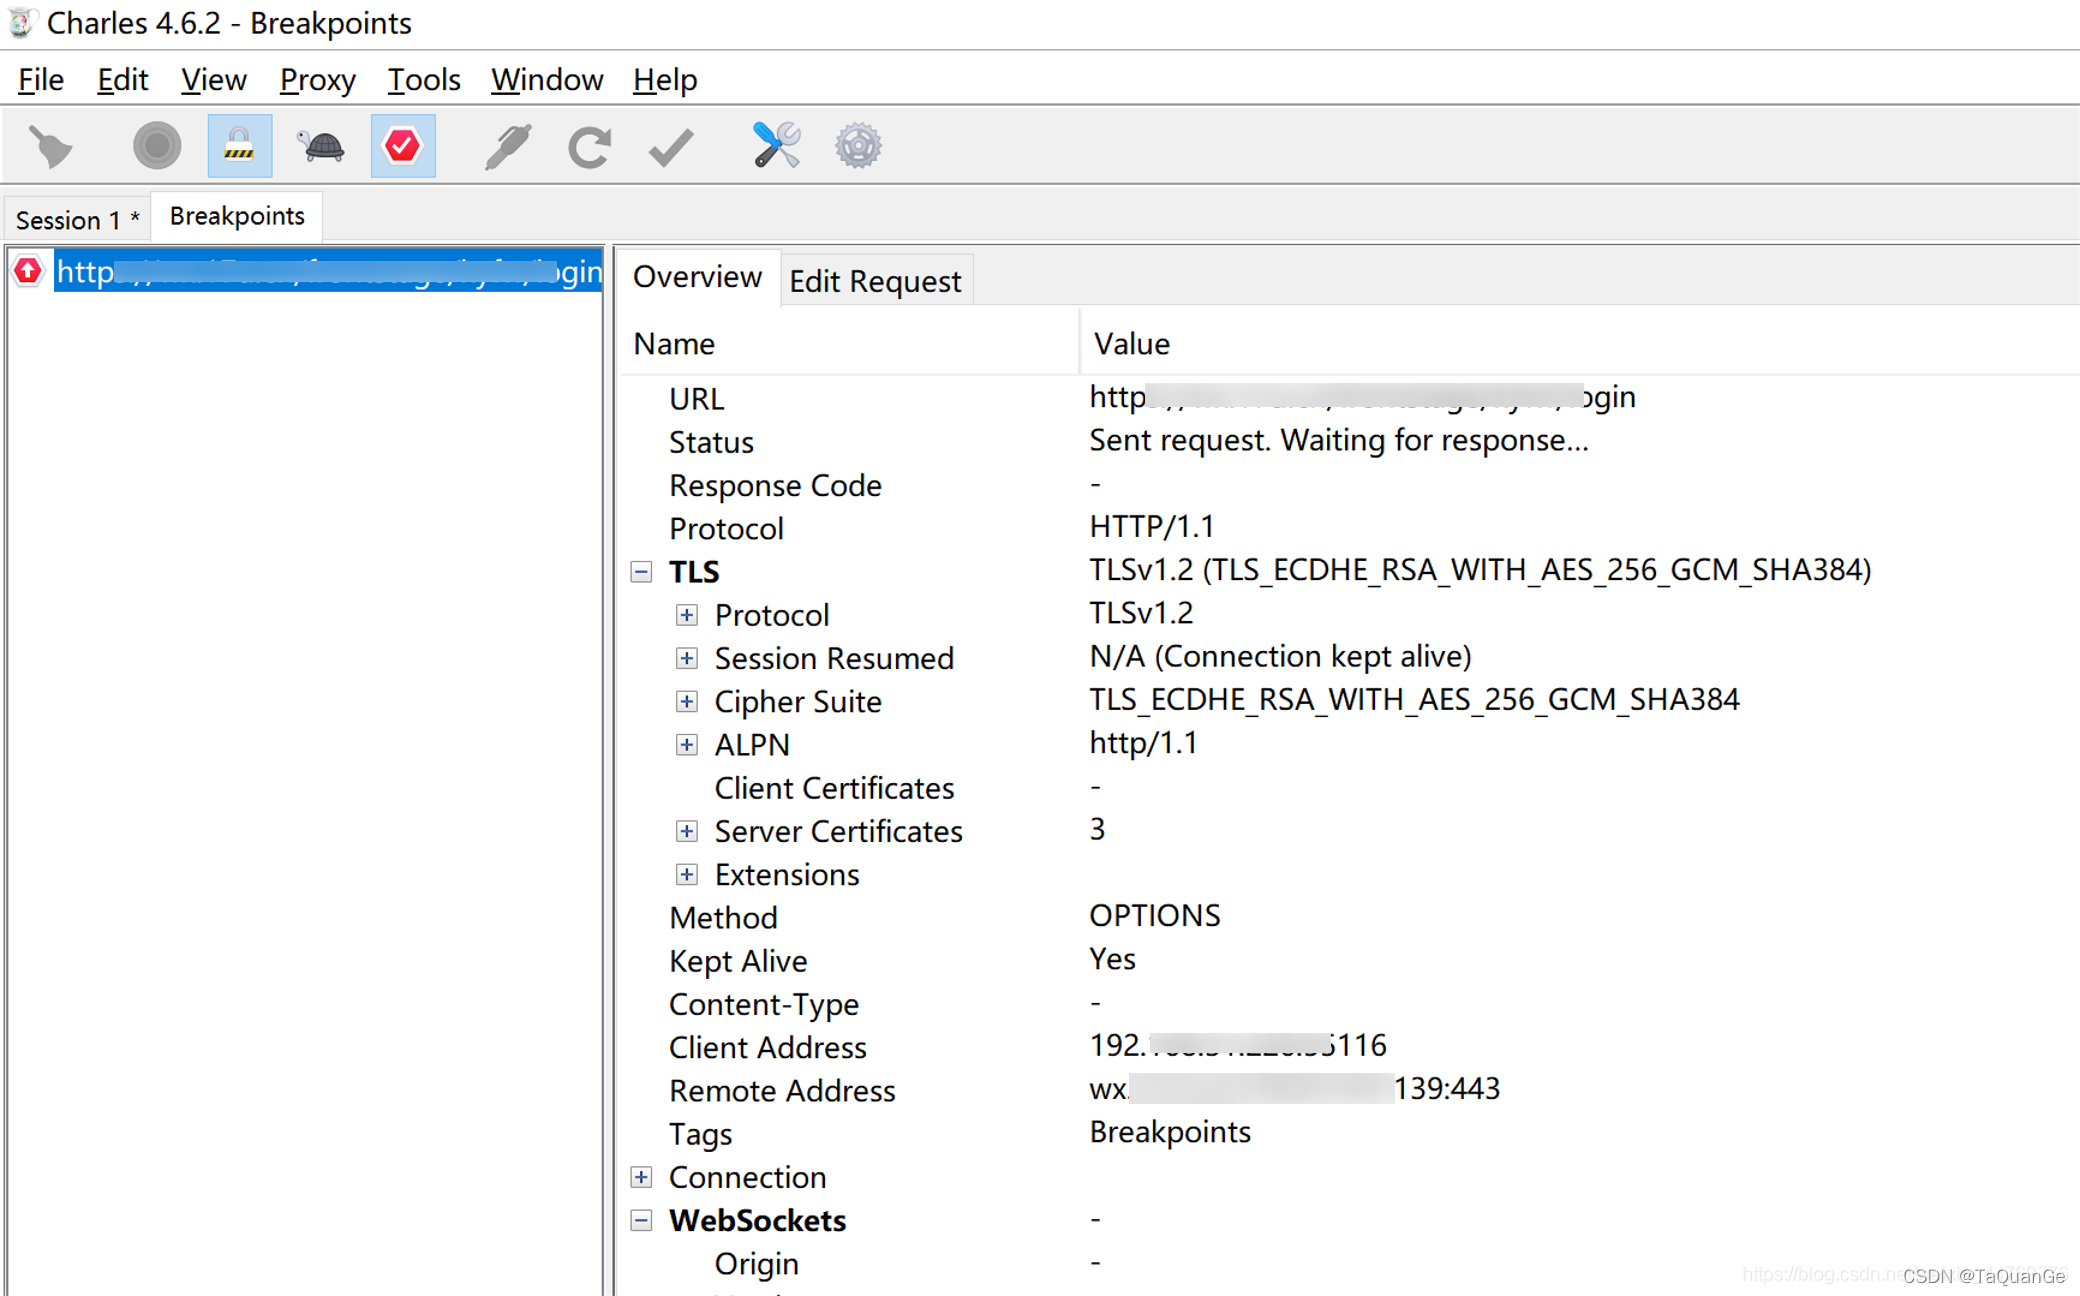Click the TLSv1.2 Protocol value

pyautogui.click(x=1141, y=613)
